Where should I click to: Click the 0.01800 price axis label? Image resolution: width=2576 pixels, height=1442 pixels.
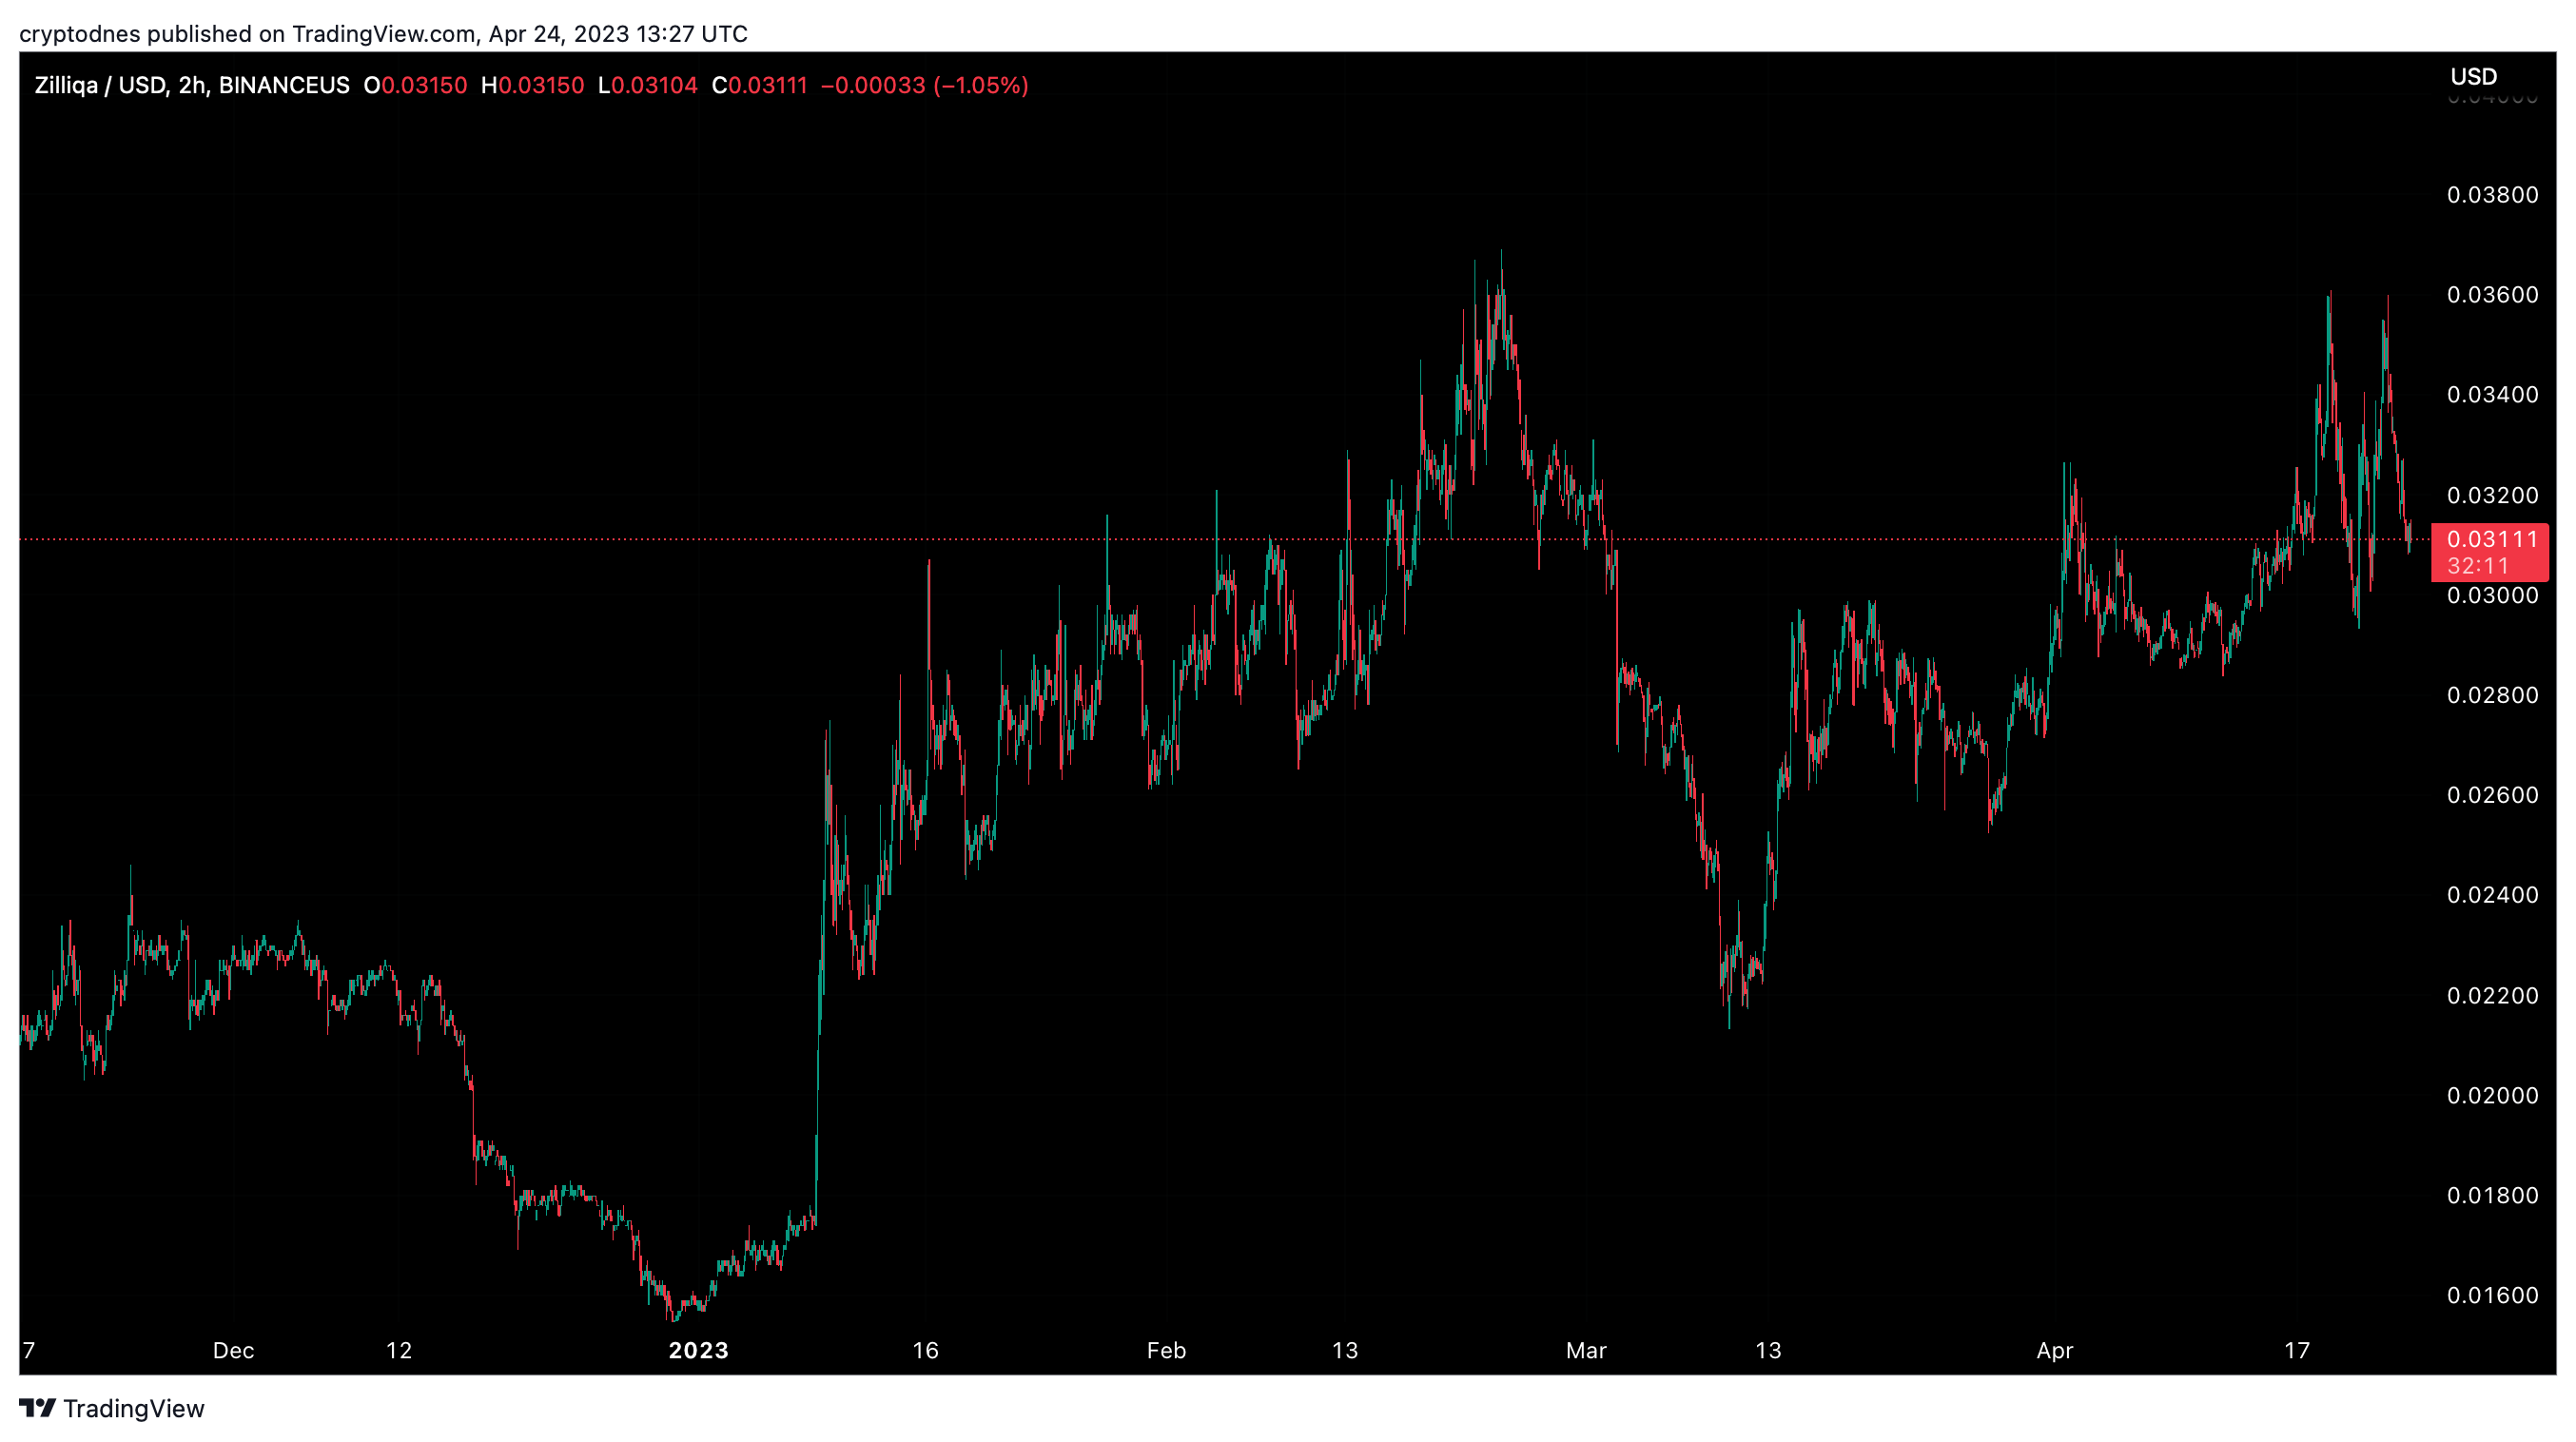pos(2493,1196)
